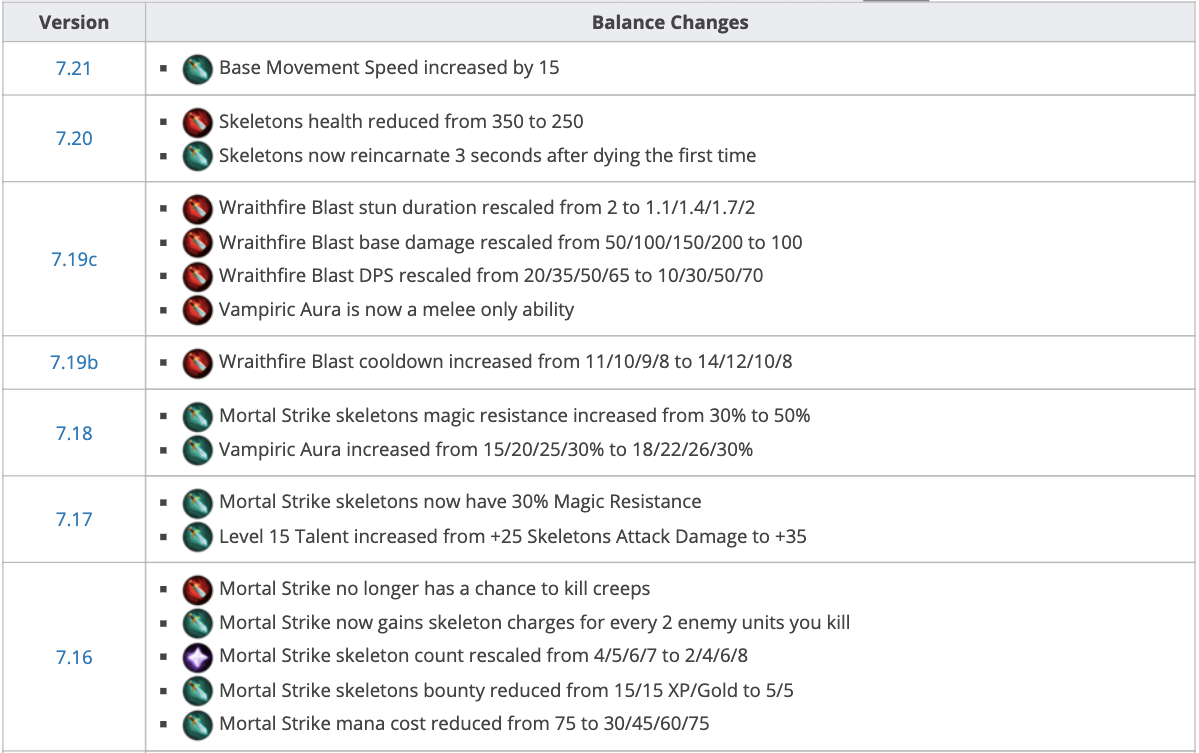
Task: Open the 7.20 version link
Action: pos(73,139)
